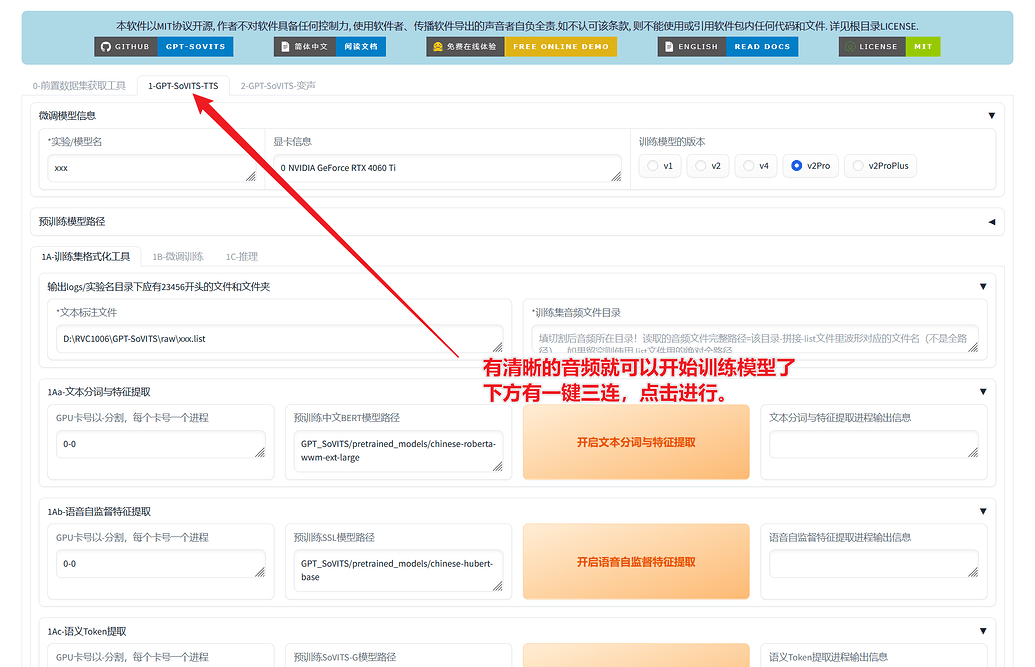Click the 免费在线体验 Free Online Demo badge

coord(521,47)
